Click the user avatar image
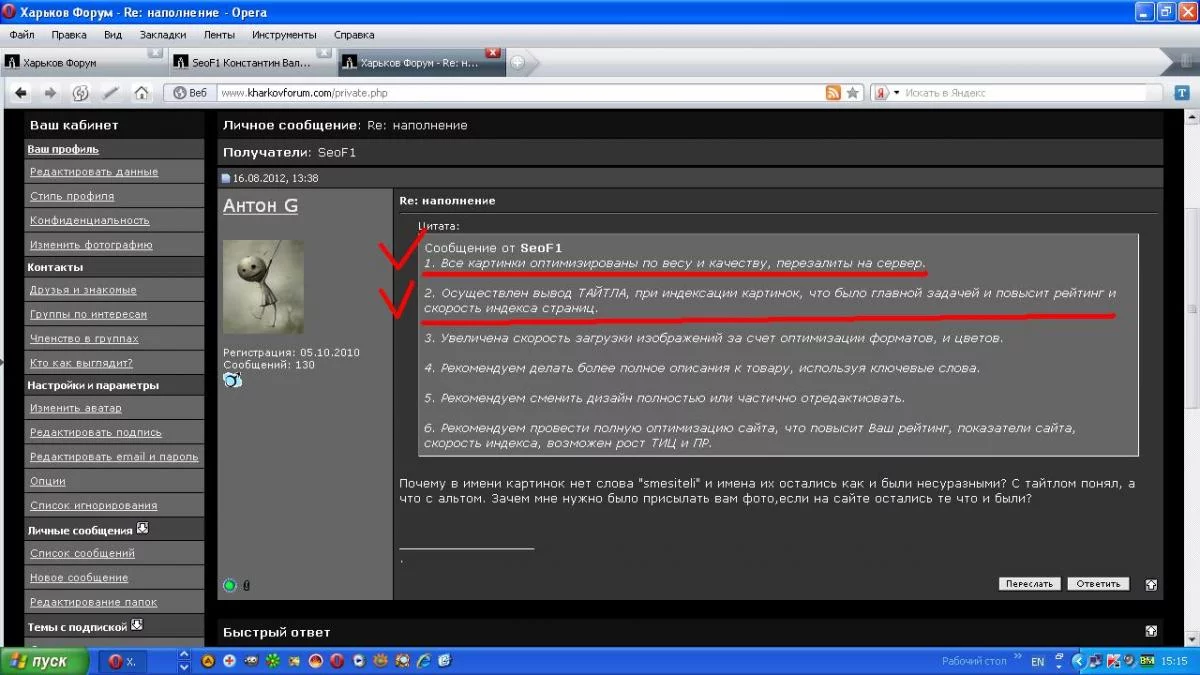 pyautogui.click(x=263, y=286)
